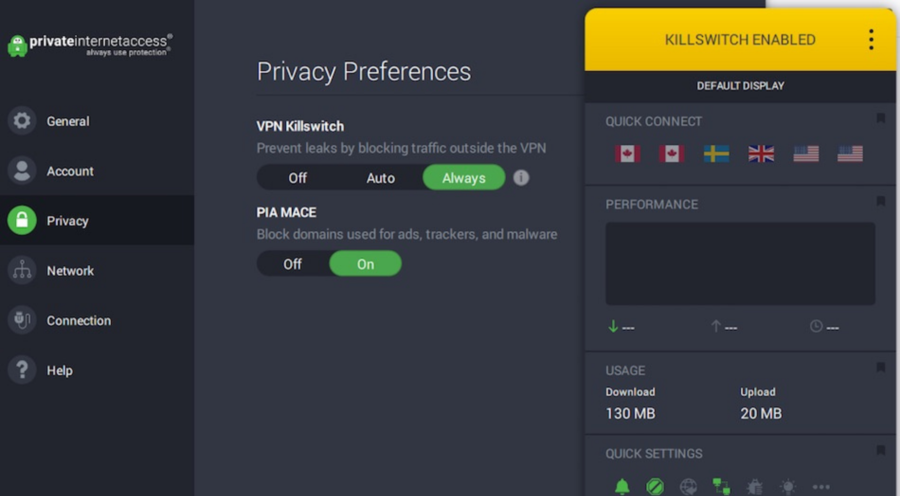The width and height of the screenshot is (900, 496).
Task: Click the port forwarding globe quick setting
Action: tap(688, 486)
